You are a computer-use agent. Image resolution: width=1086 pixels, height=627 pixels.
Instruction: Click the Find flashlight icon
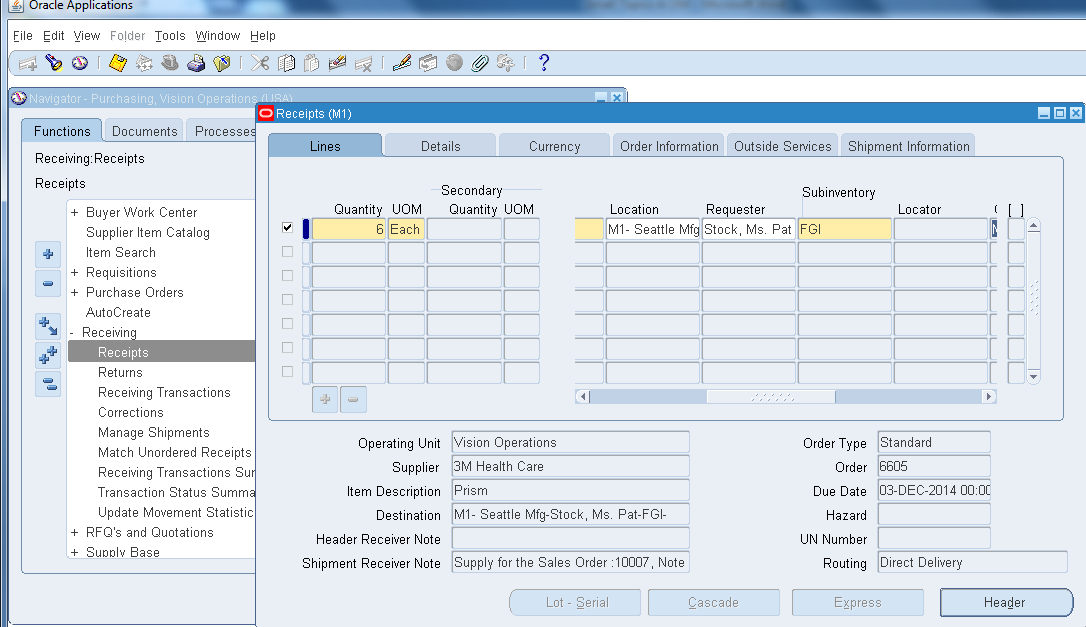(54, 63)
